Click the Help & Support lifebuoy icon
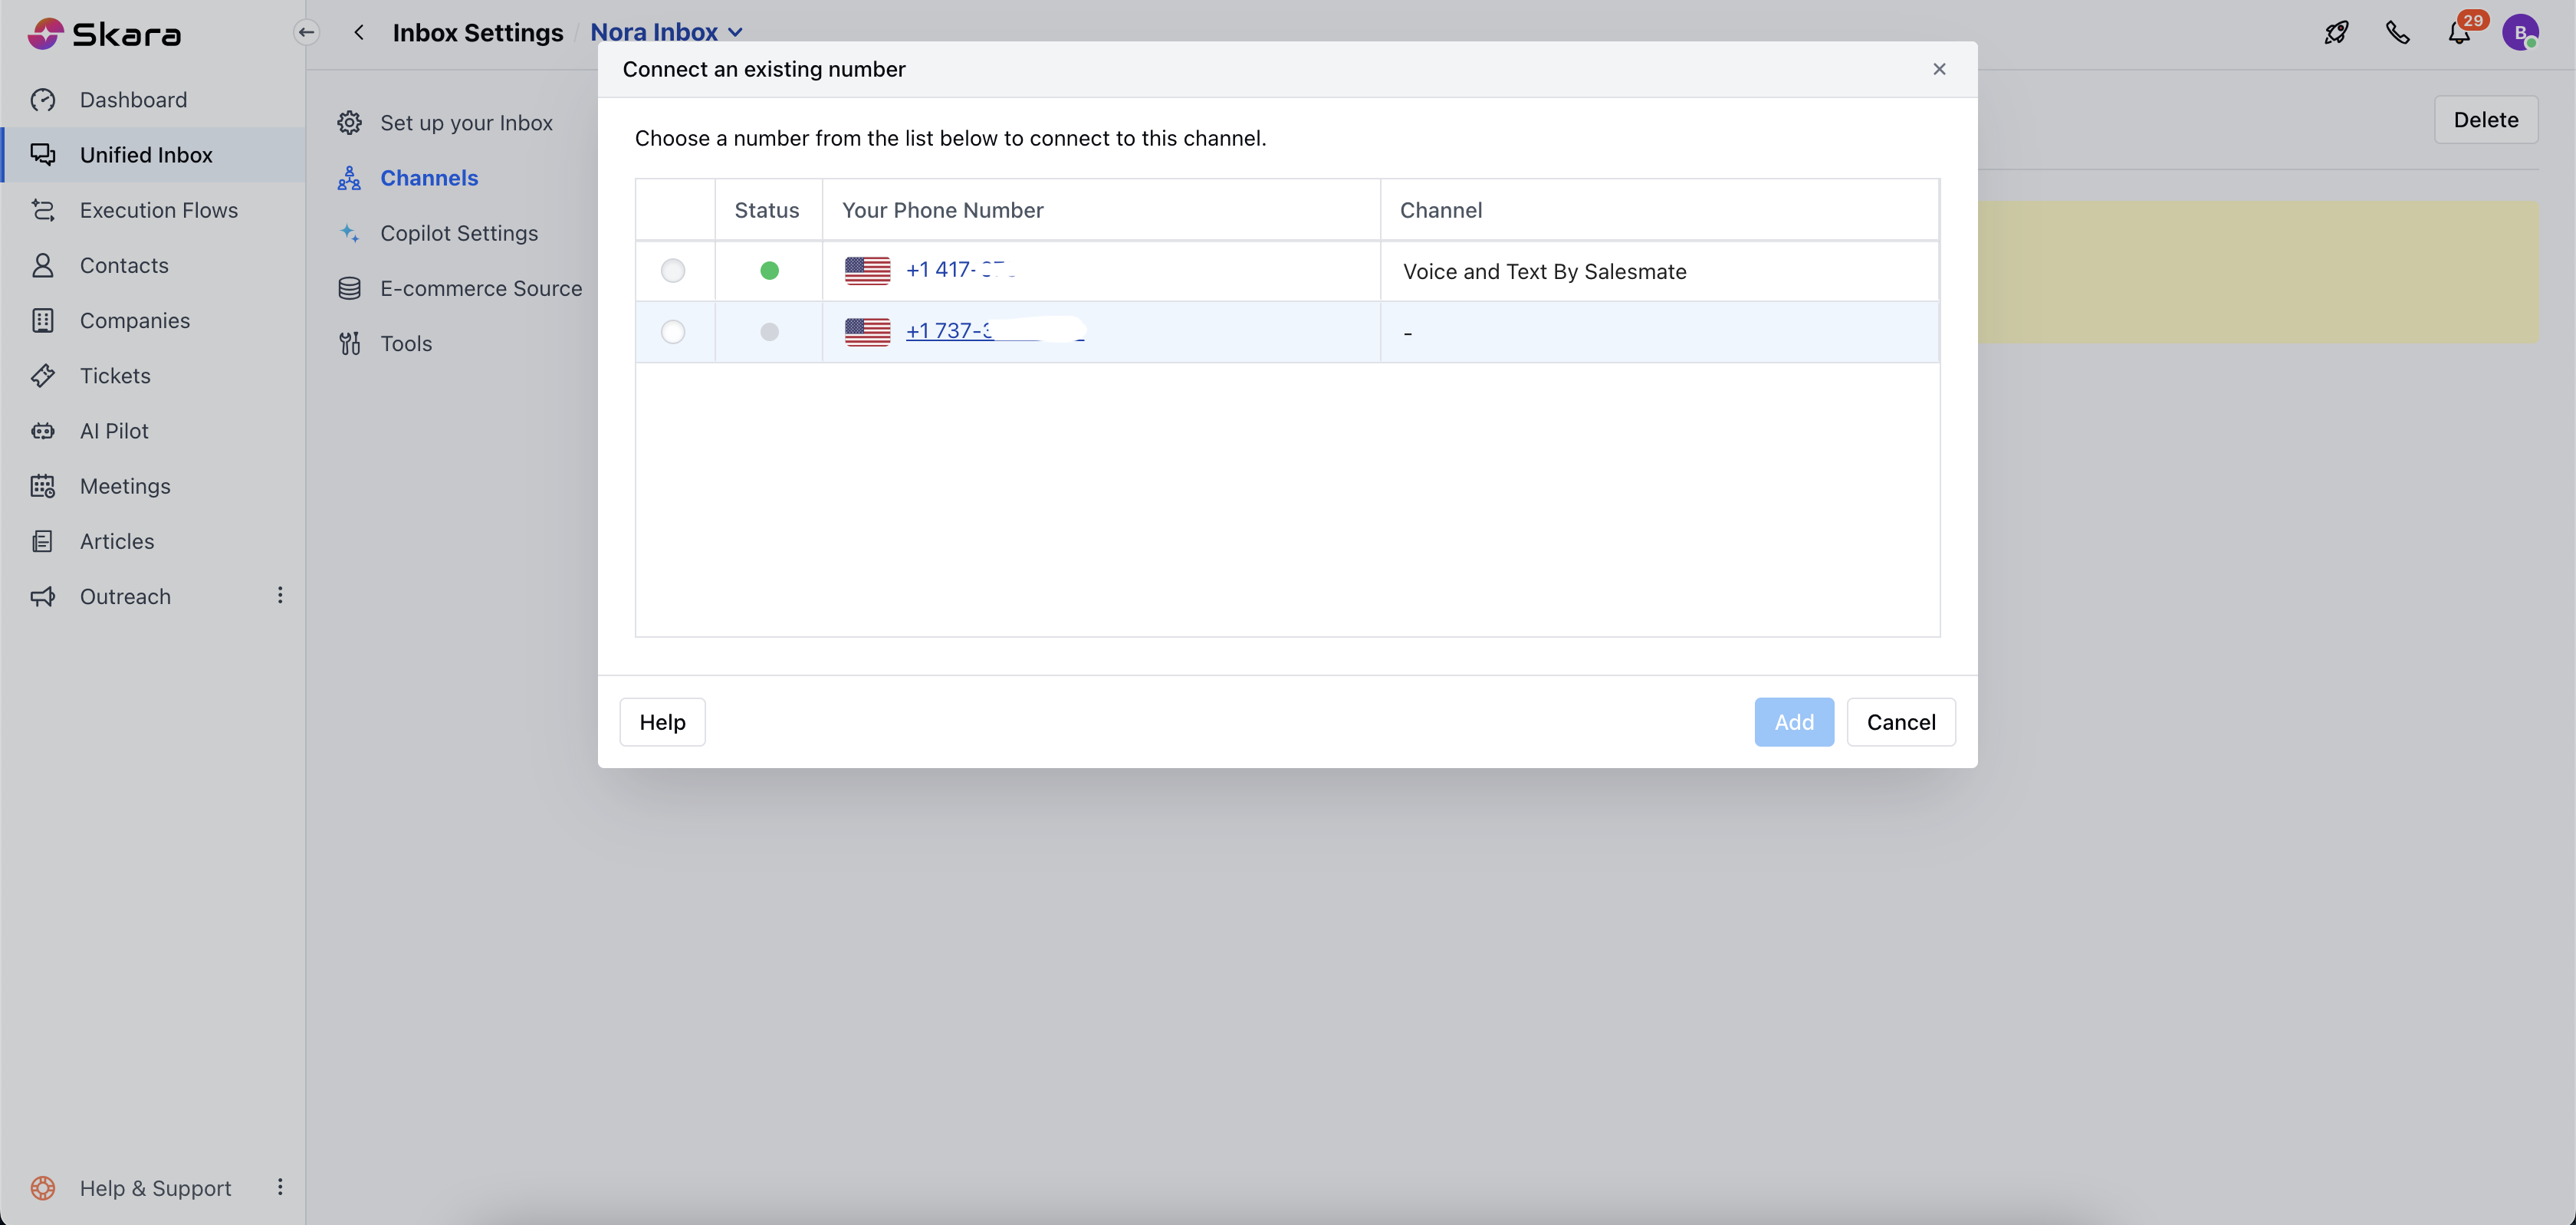This screenshot has width=2576, height=1225. 43,1187
